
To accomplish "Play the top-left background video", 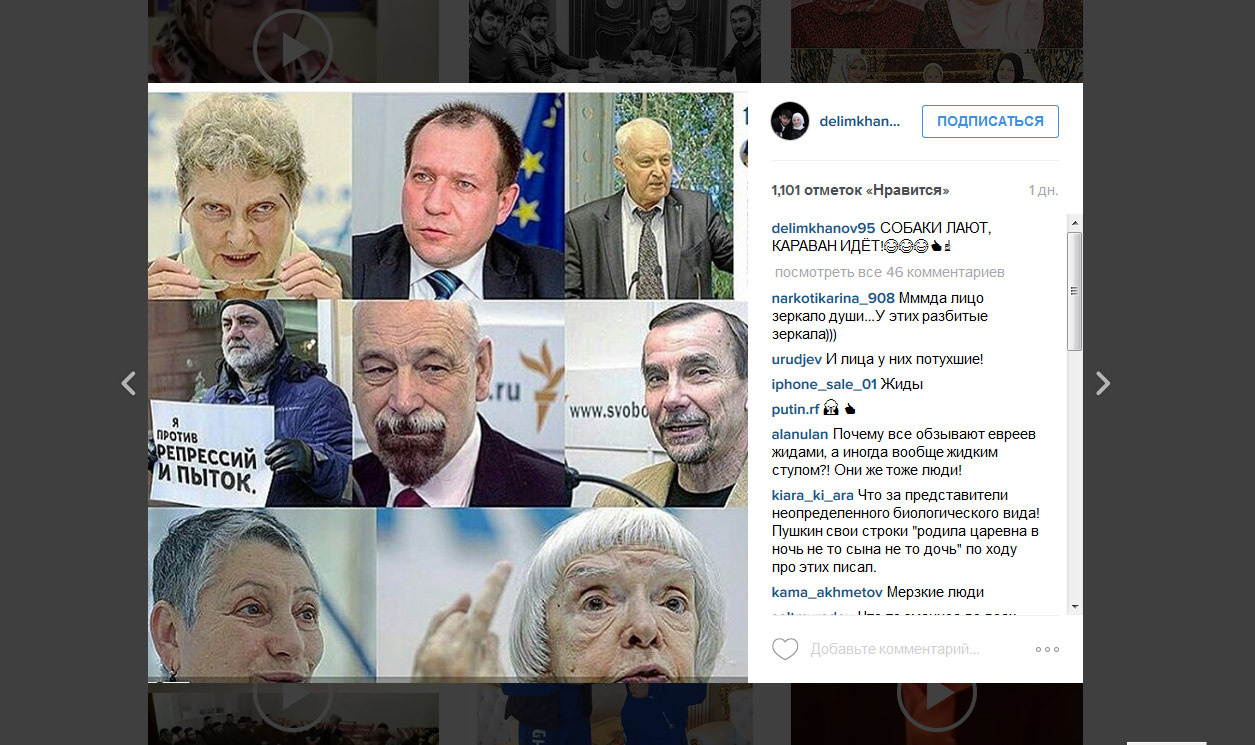I will point(292,46).
